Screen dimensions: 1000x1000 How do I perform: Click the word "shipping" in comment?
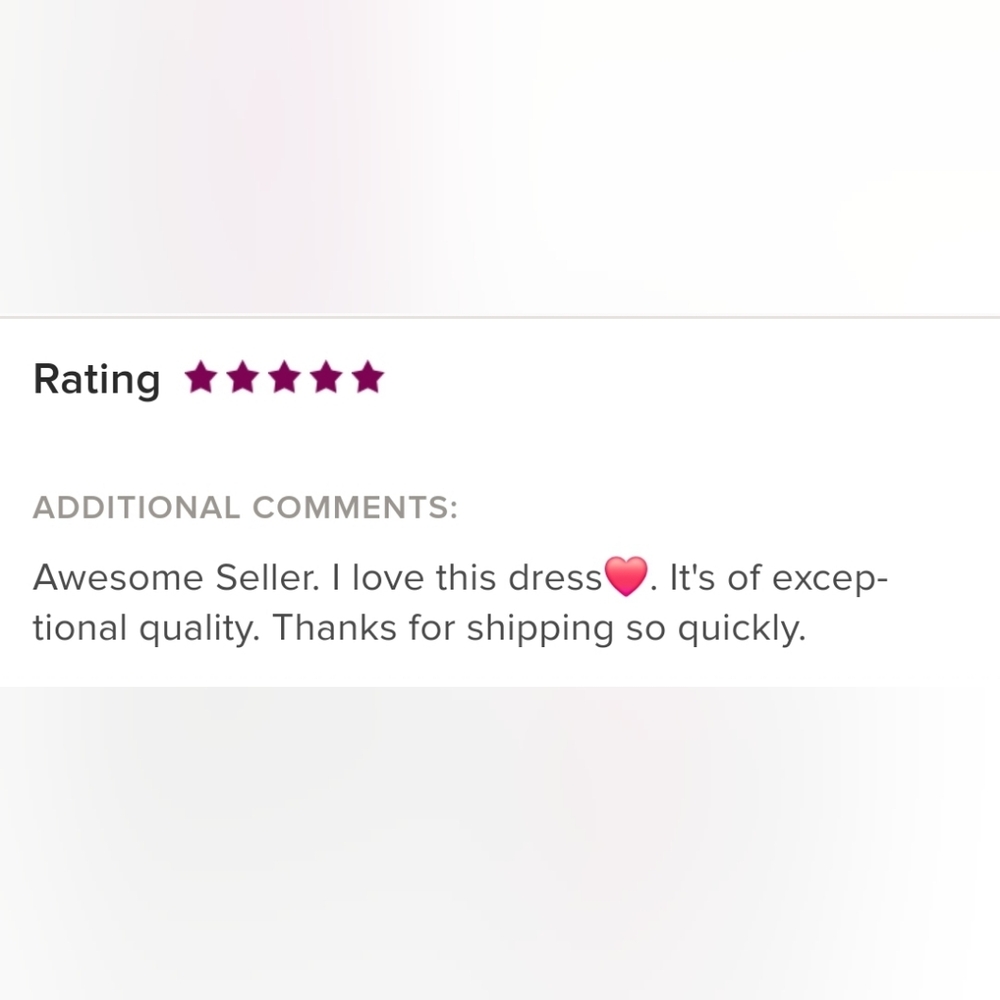tap(540, 630)
